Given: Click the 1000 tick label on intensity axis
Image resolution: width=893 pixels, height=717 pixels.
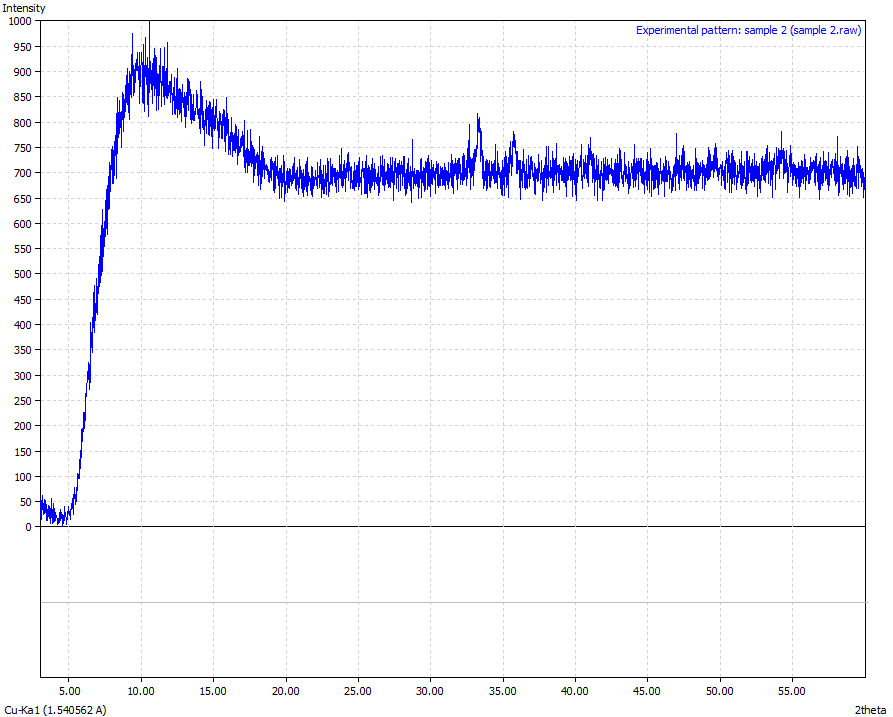Looking at the screenshot, I should pyautogui.click(x=19, y=21).
